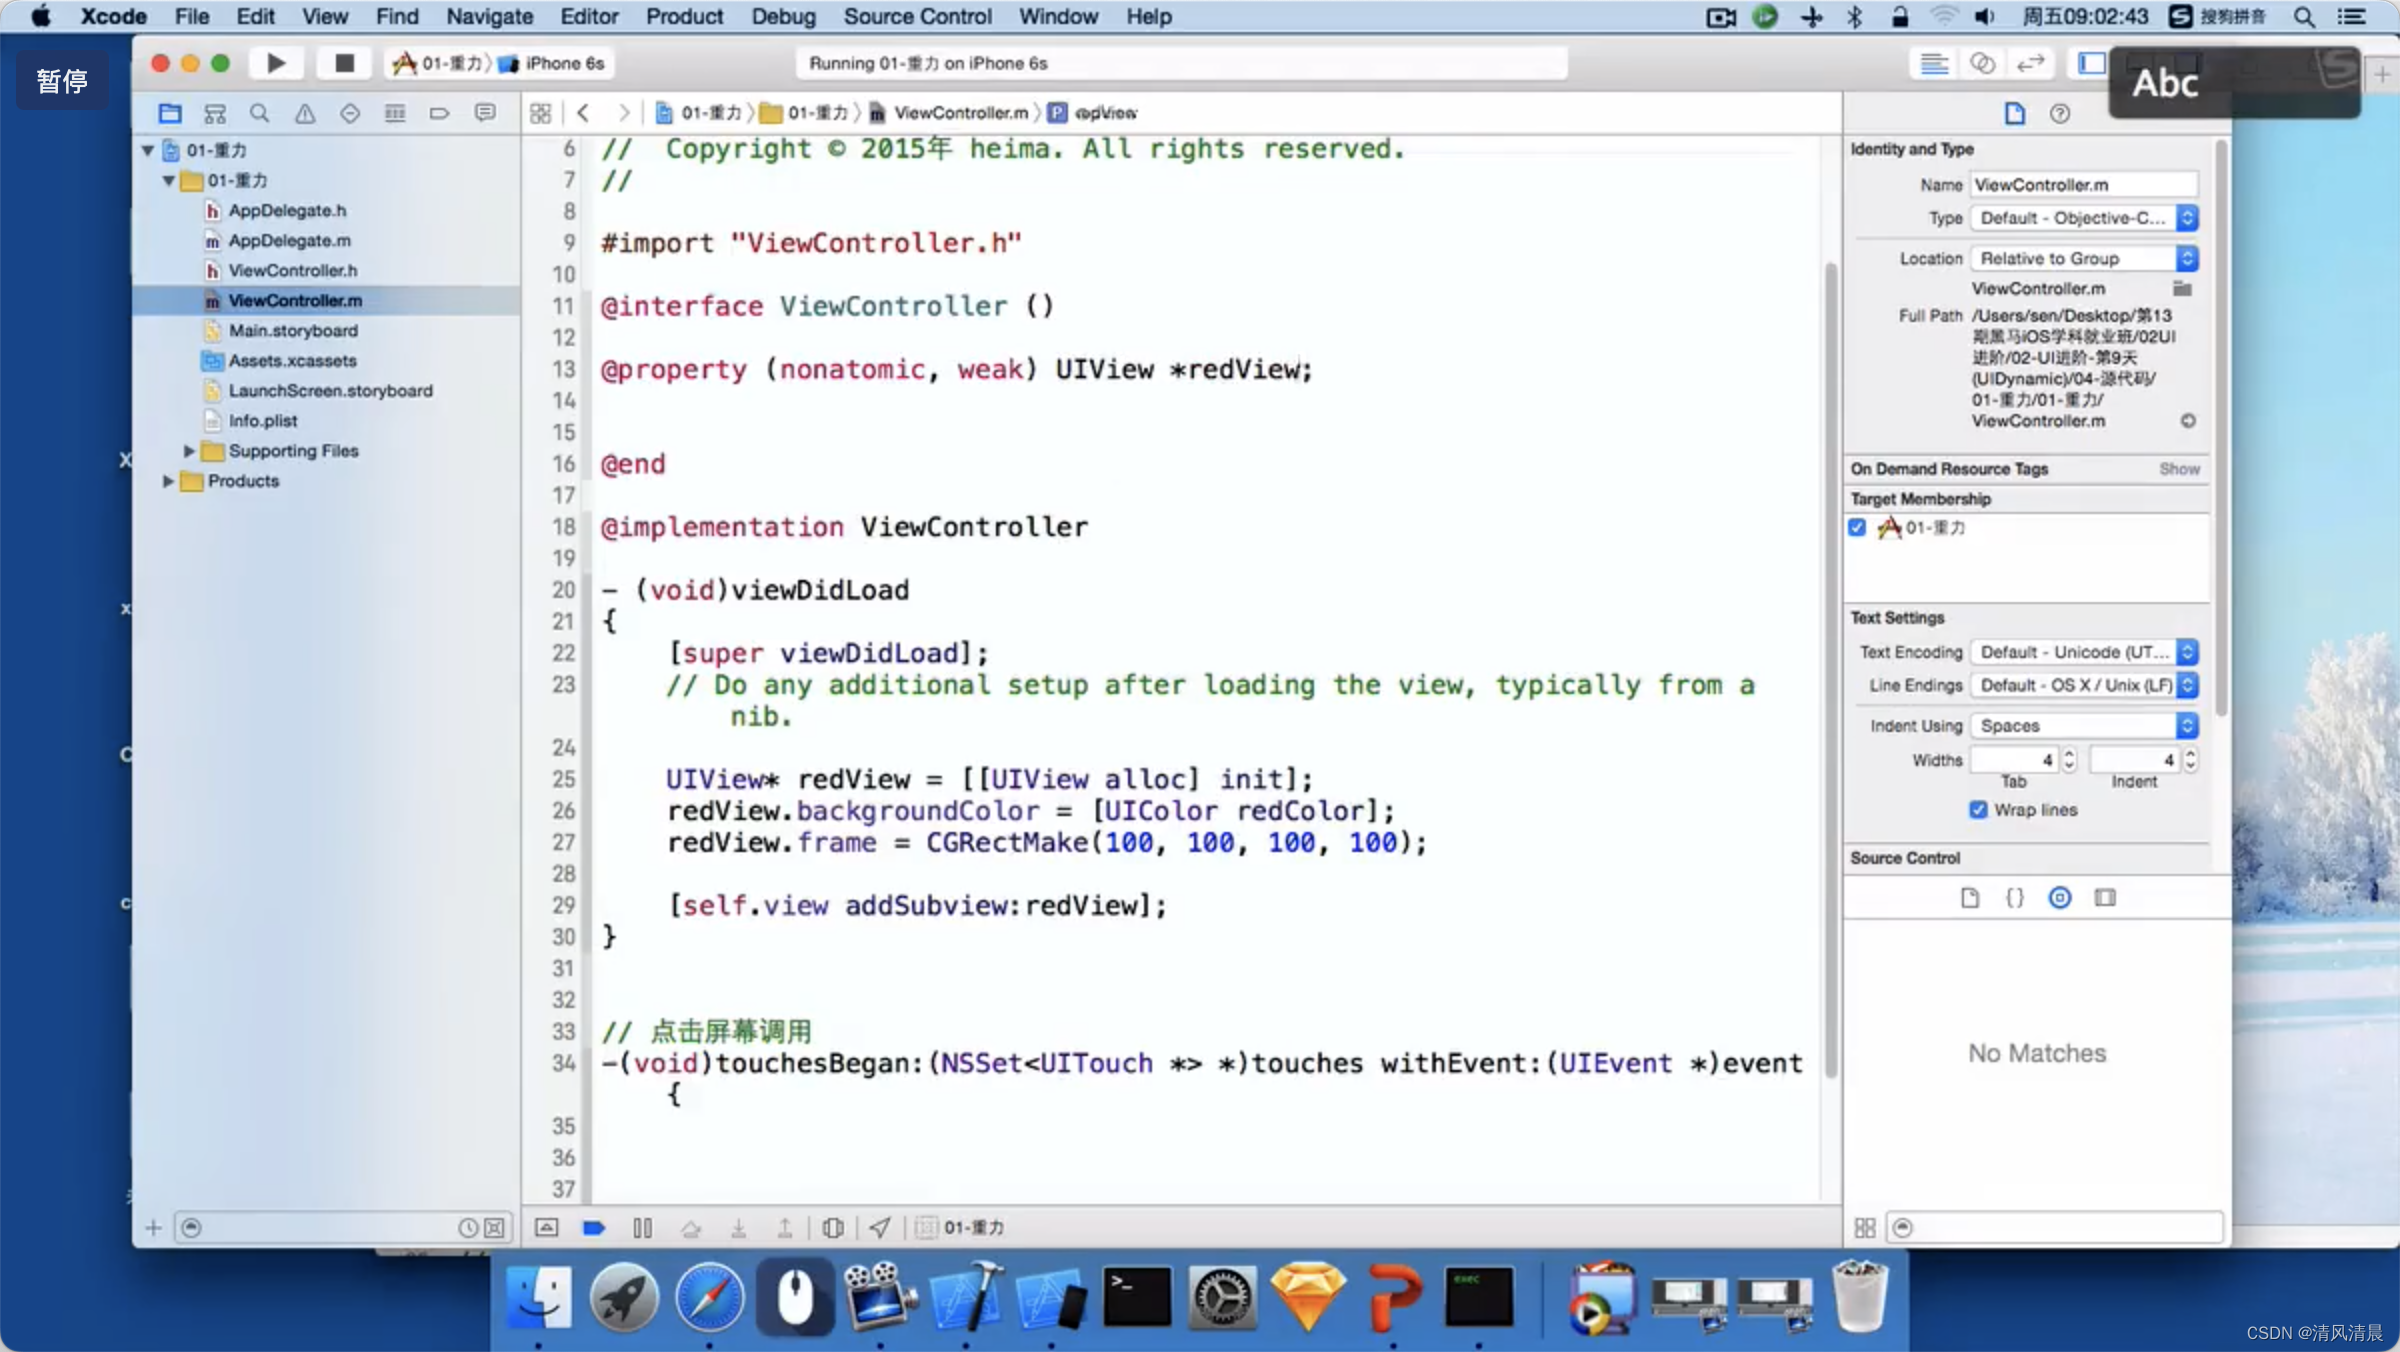
Task: Toggle Target Membership checkbox for 01-重力
Action: 1859,526
